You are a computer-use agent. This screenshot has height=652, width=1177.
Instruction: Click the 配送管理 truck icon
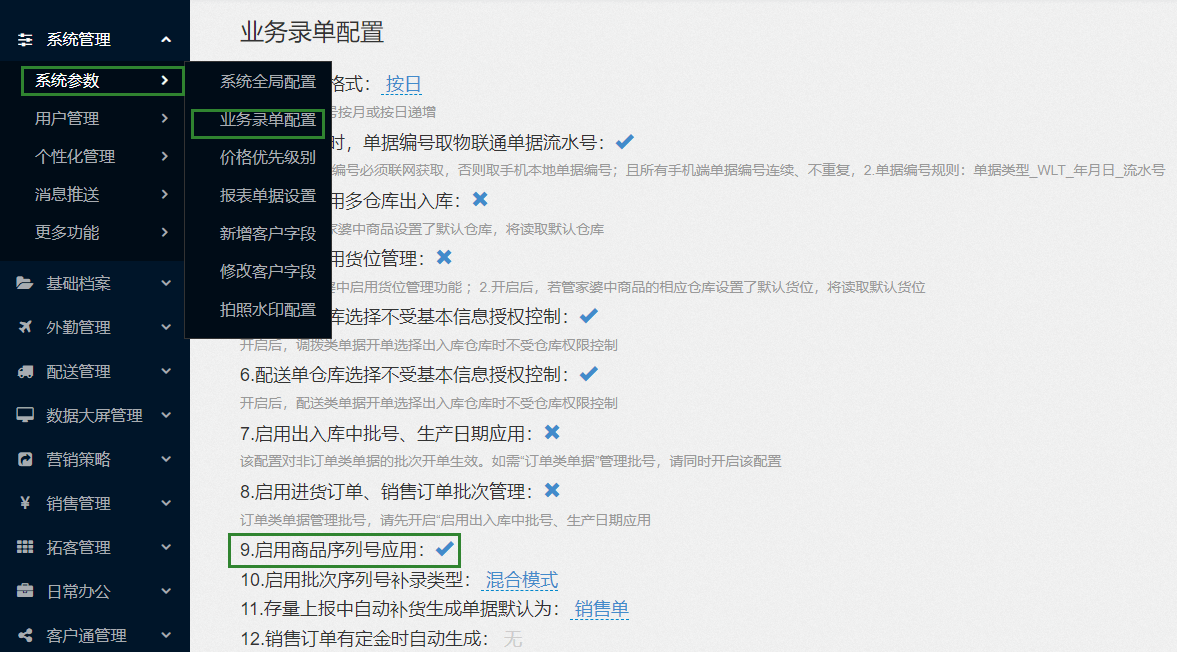(x=25, y=371)
